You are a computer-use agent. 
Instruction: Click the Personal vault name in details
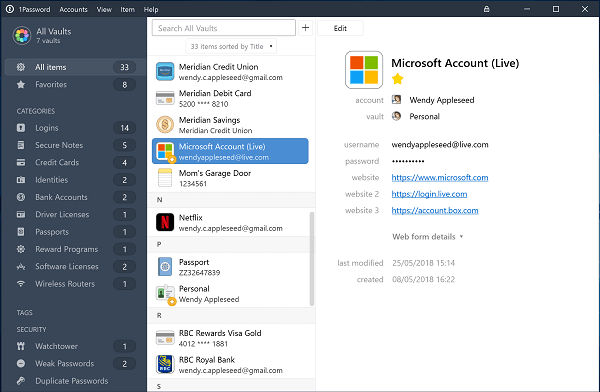[424, 116]
